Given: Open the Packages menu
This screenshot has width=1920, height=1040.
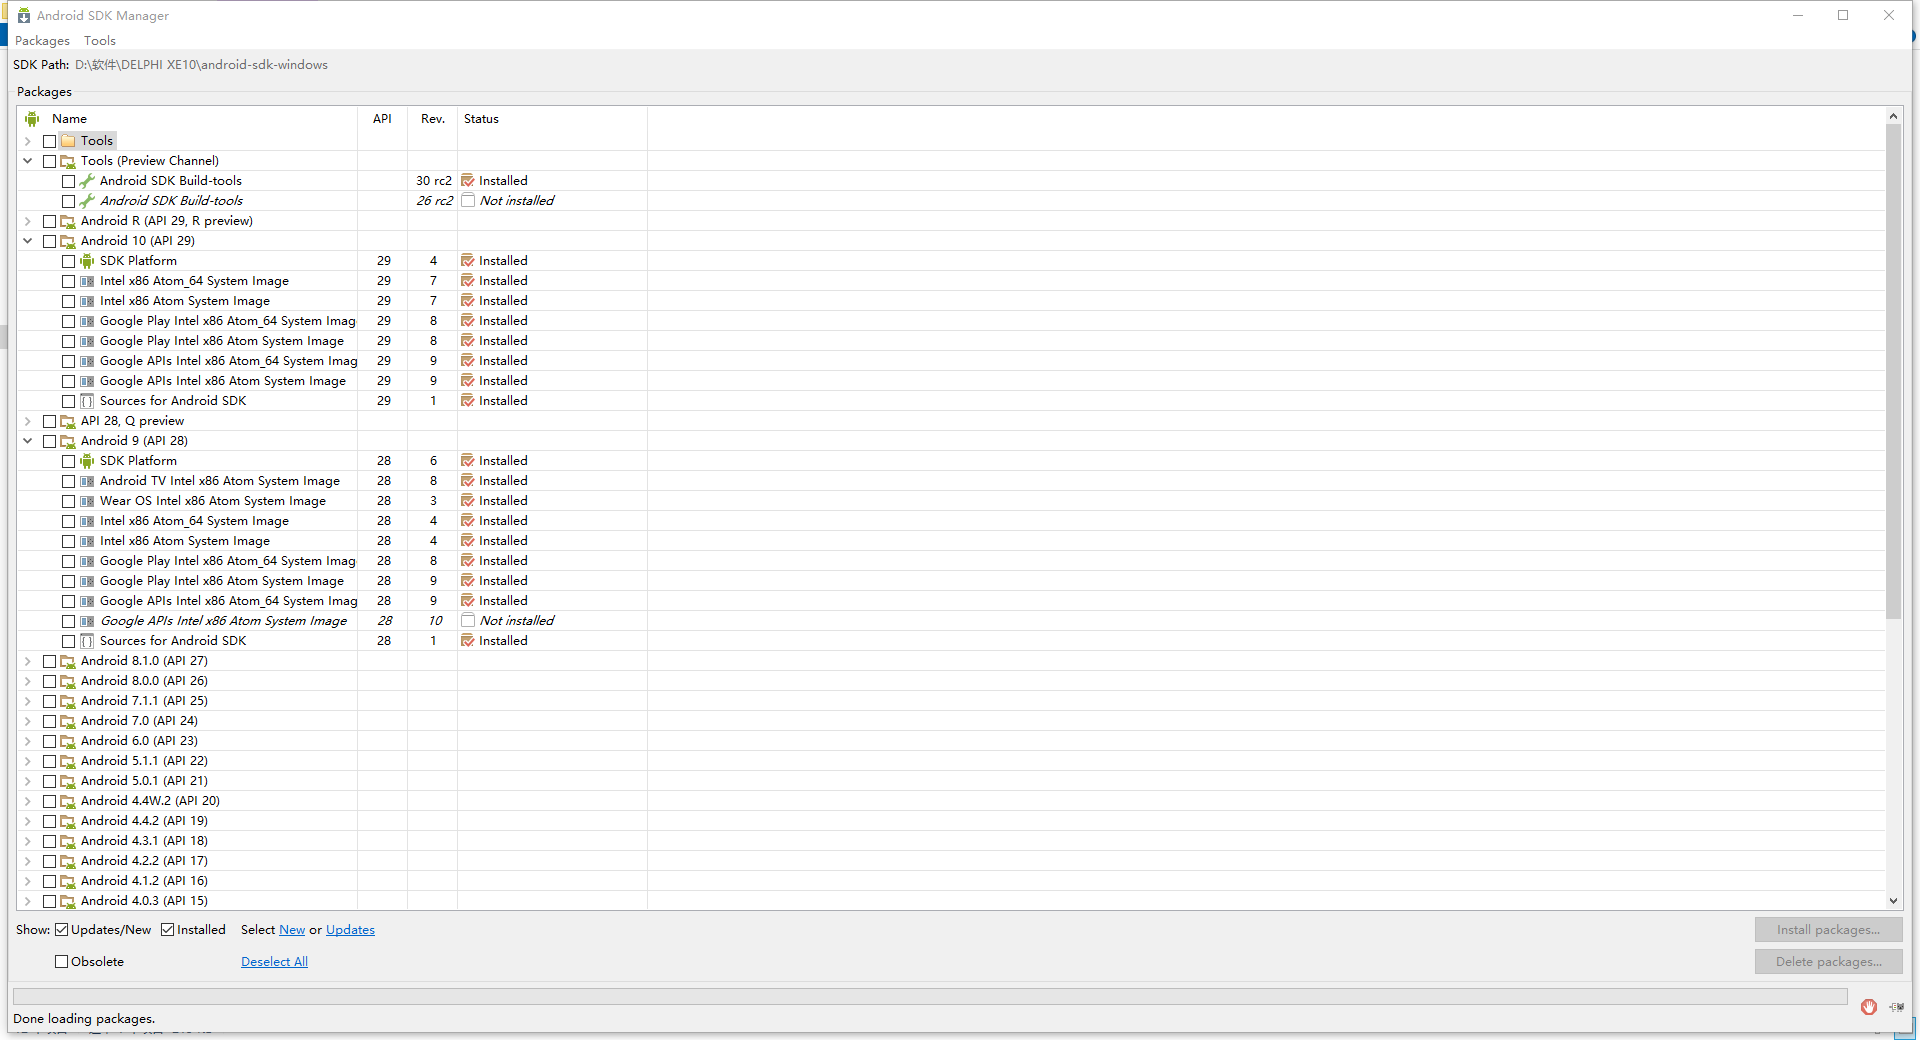Looking at the screenshot, I should 42,41.
